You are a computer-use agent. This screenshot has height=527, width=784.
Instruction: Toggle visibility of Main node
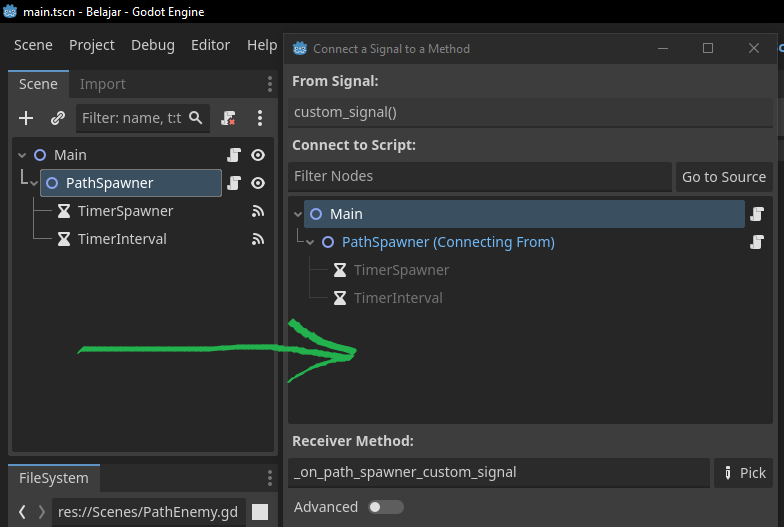(258, 155)
